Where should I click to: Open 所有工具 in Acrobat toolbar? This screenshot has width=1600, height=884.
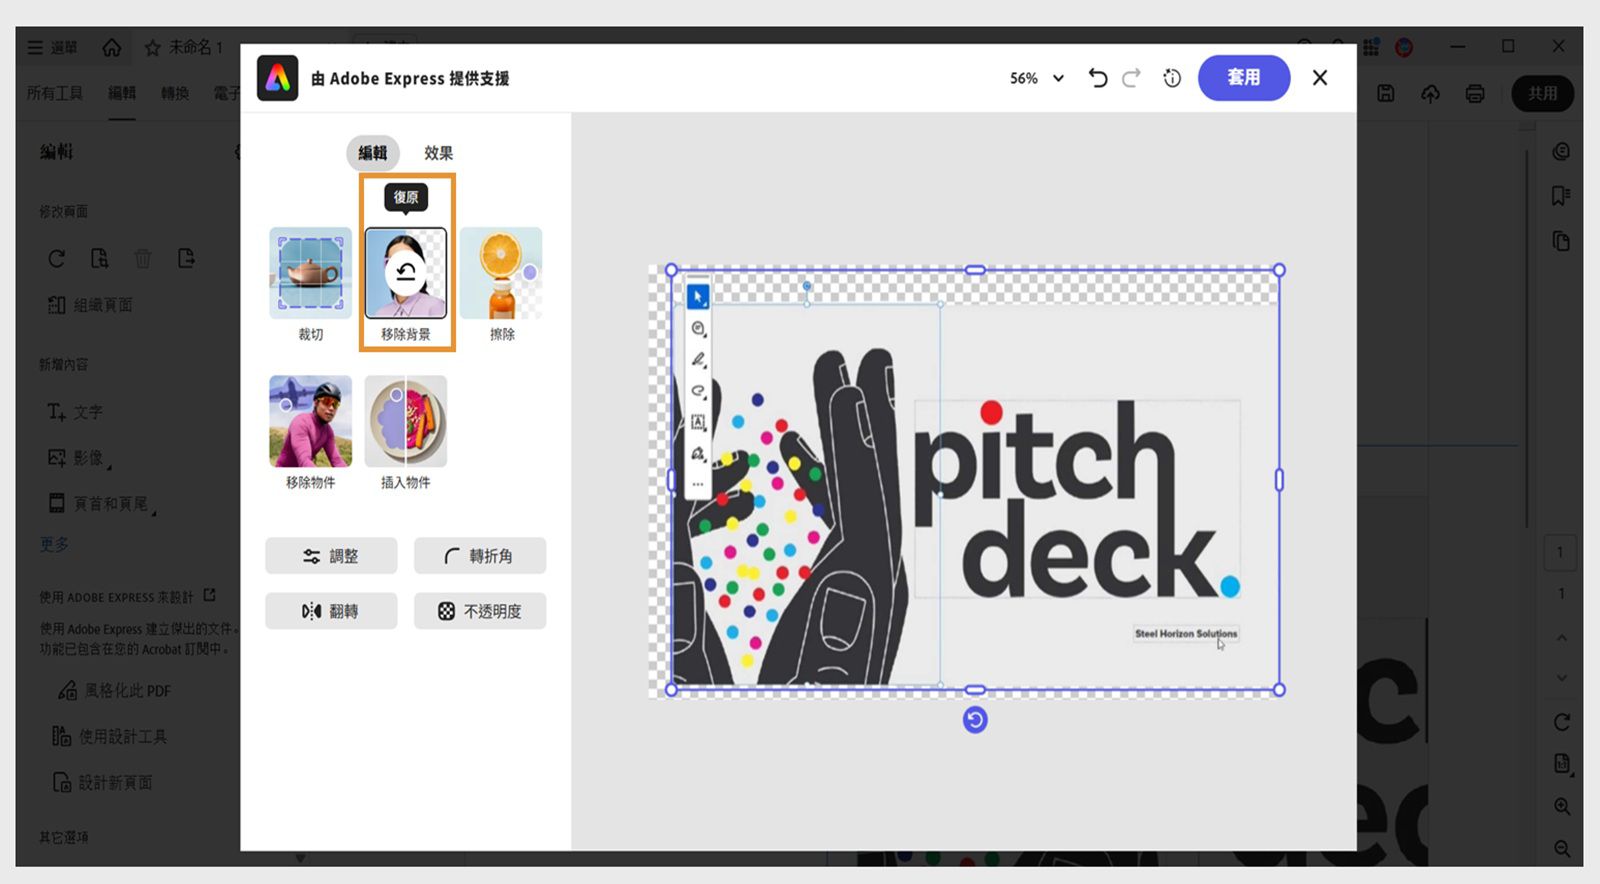[x=55, y=93]
